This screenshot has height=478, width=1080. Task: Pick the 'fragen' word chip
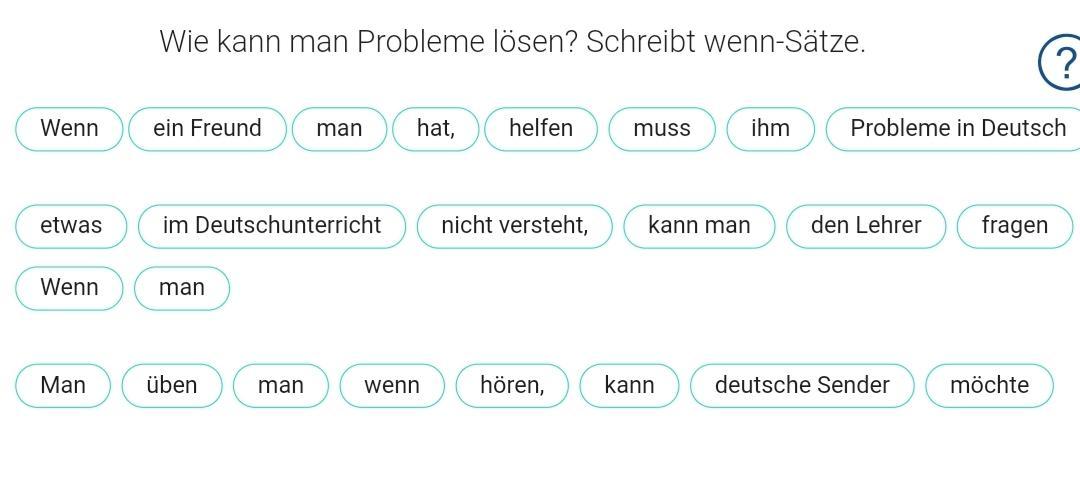click(x=1015, y=226)
